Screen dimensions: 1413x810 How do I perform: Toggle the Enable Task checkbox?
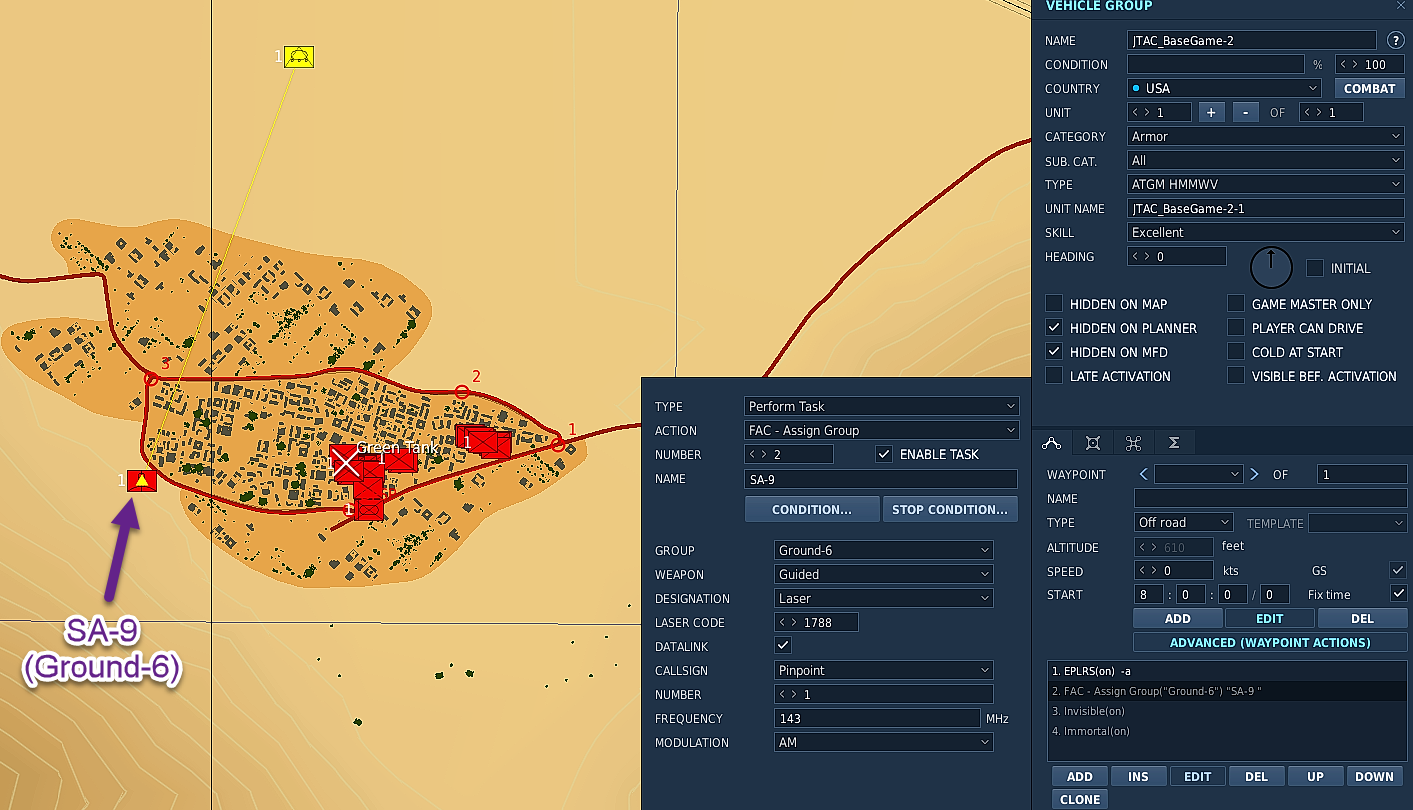(884, 454)
